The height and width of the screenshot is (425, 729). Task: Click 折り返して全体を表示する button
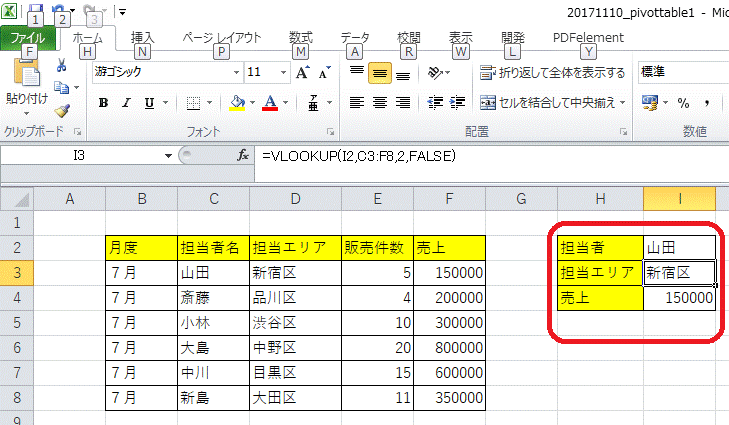pyautogui.click(x=553, y=73)
